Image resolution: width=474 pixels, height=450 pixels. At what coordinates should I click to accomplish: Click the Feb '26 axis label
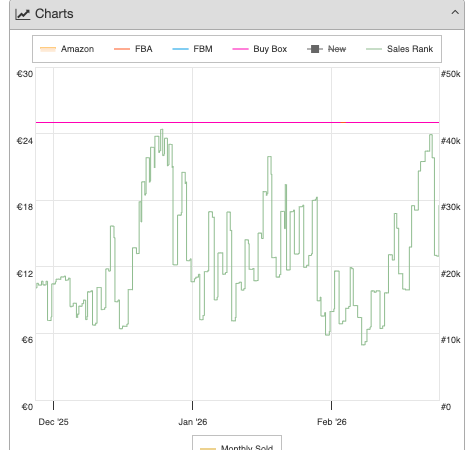point(332,422)
